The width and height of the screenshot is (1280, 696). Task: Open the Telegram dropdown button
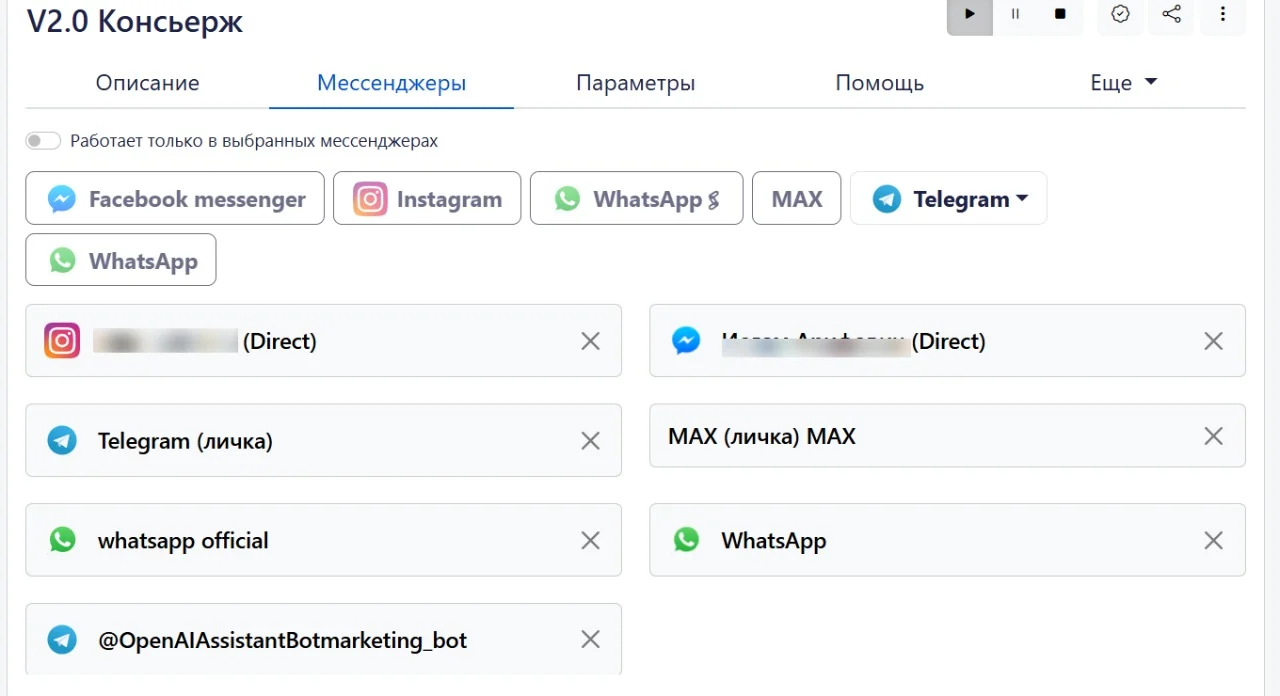[x=948, y=199]
